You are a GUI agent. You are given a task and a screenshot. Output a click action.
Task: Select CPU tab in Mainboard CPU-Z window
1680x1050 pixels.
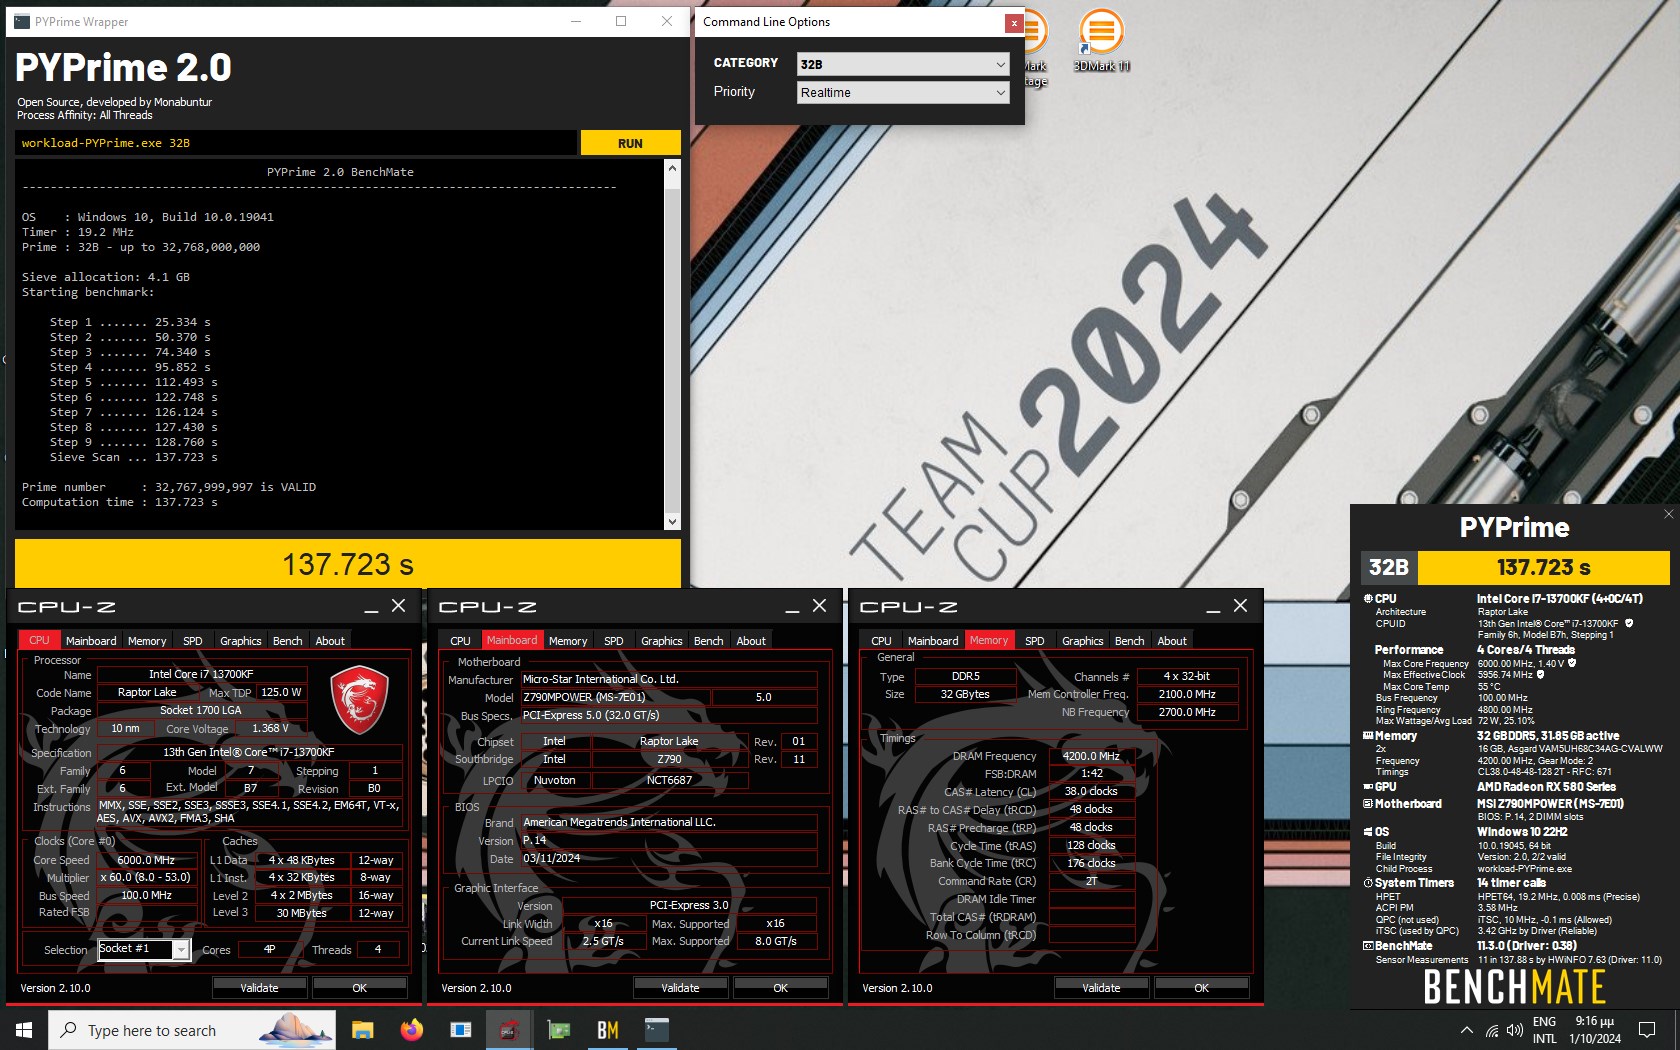tap(460, 641)
